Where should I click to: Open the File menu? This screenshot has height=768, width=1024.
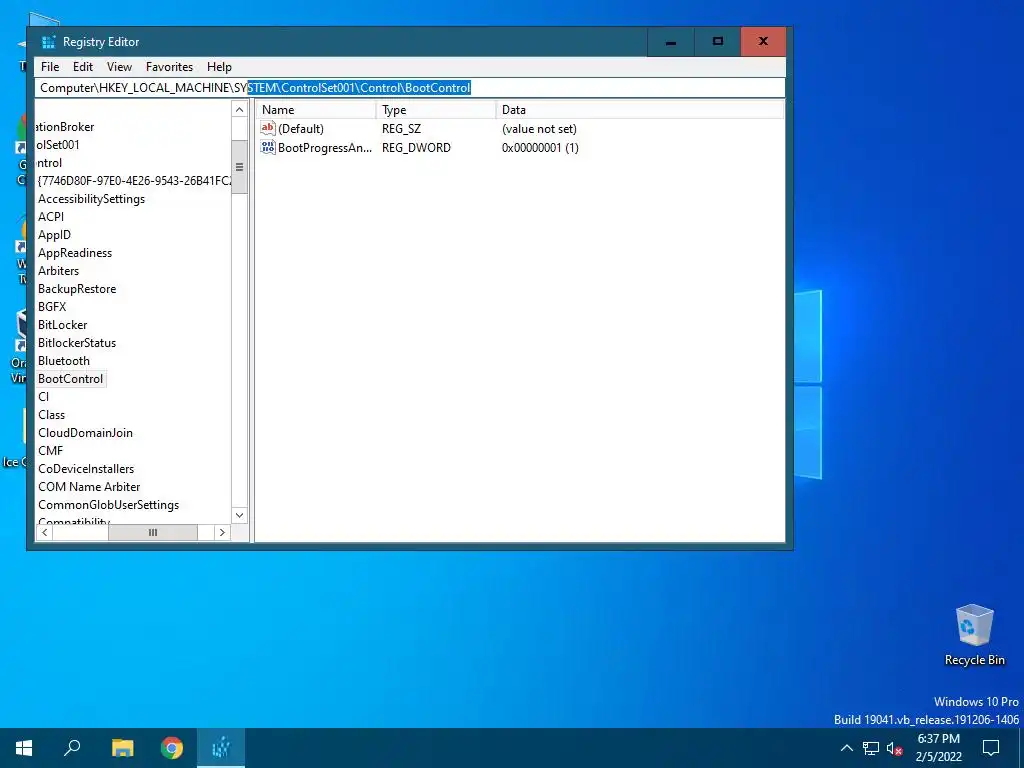[x=50, y=67]
